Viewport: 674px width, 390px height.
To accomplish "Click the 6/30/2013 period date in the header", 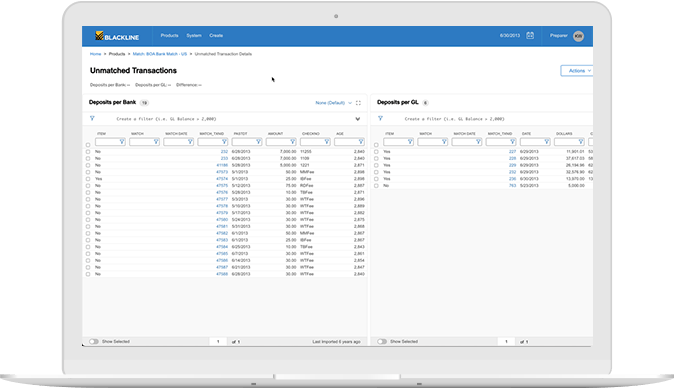I will point(510,36).
